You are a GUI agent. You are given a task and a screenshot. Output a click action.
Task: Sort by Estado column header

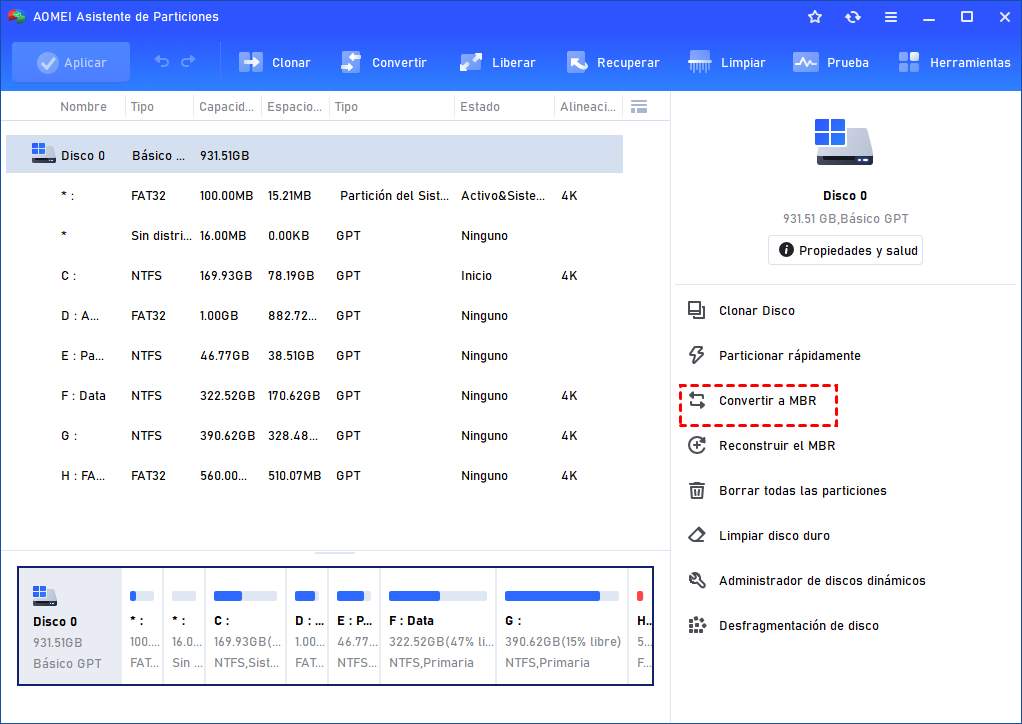click(480, 107)
